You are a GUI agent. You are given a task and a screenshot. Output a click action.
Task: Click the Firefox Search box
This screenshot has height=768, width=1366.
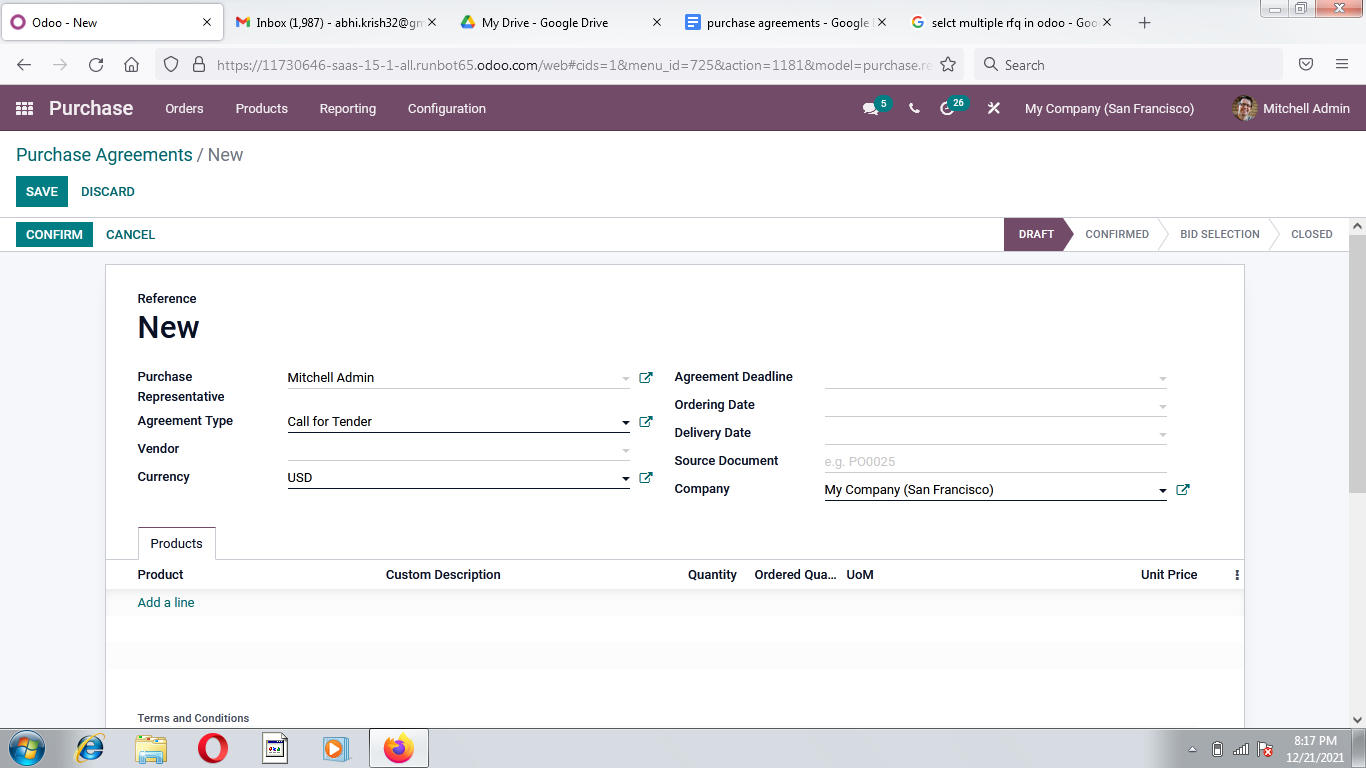tap(1128, 65)
